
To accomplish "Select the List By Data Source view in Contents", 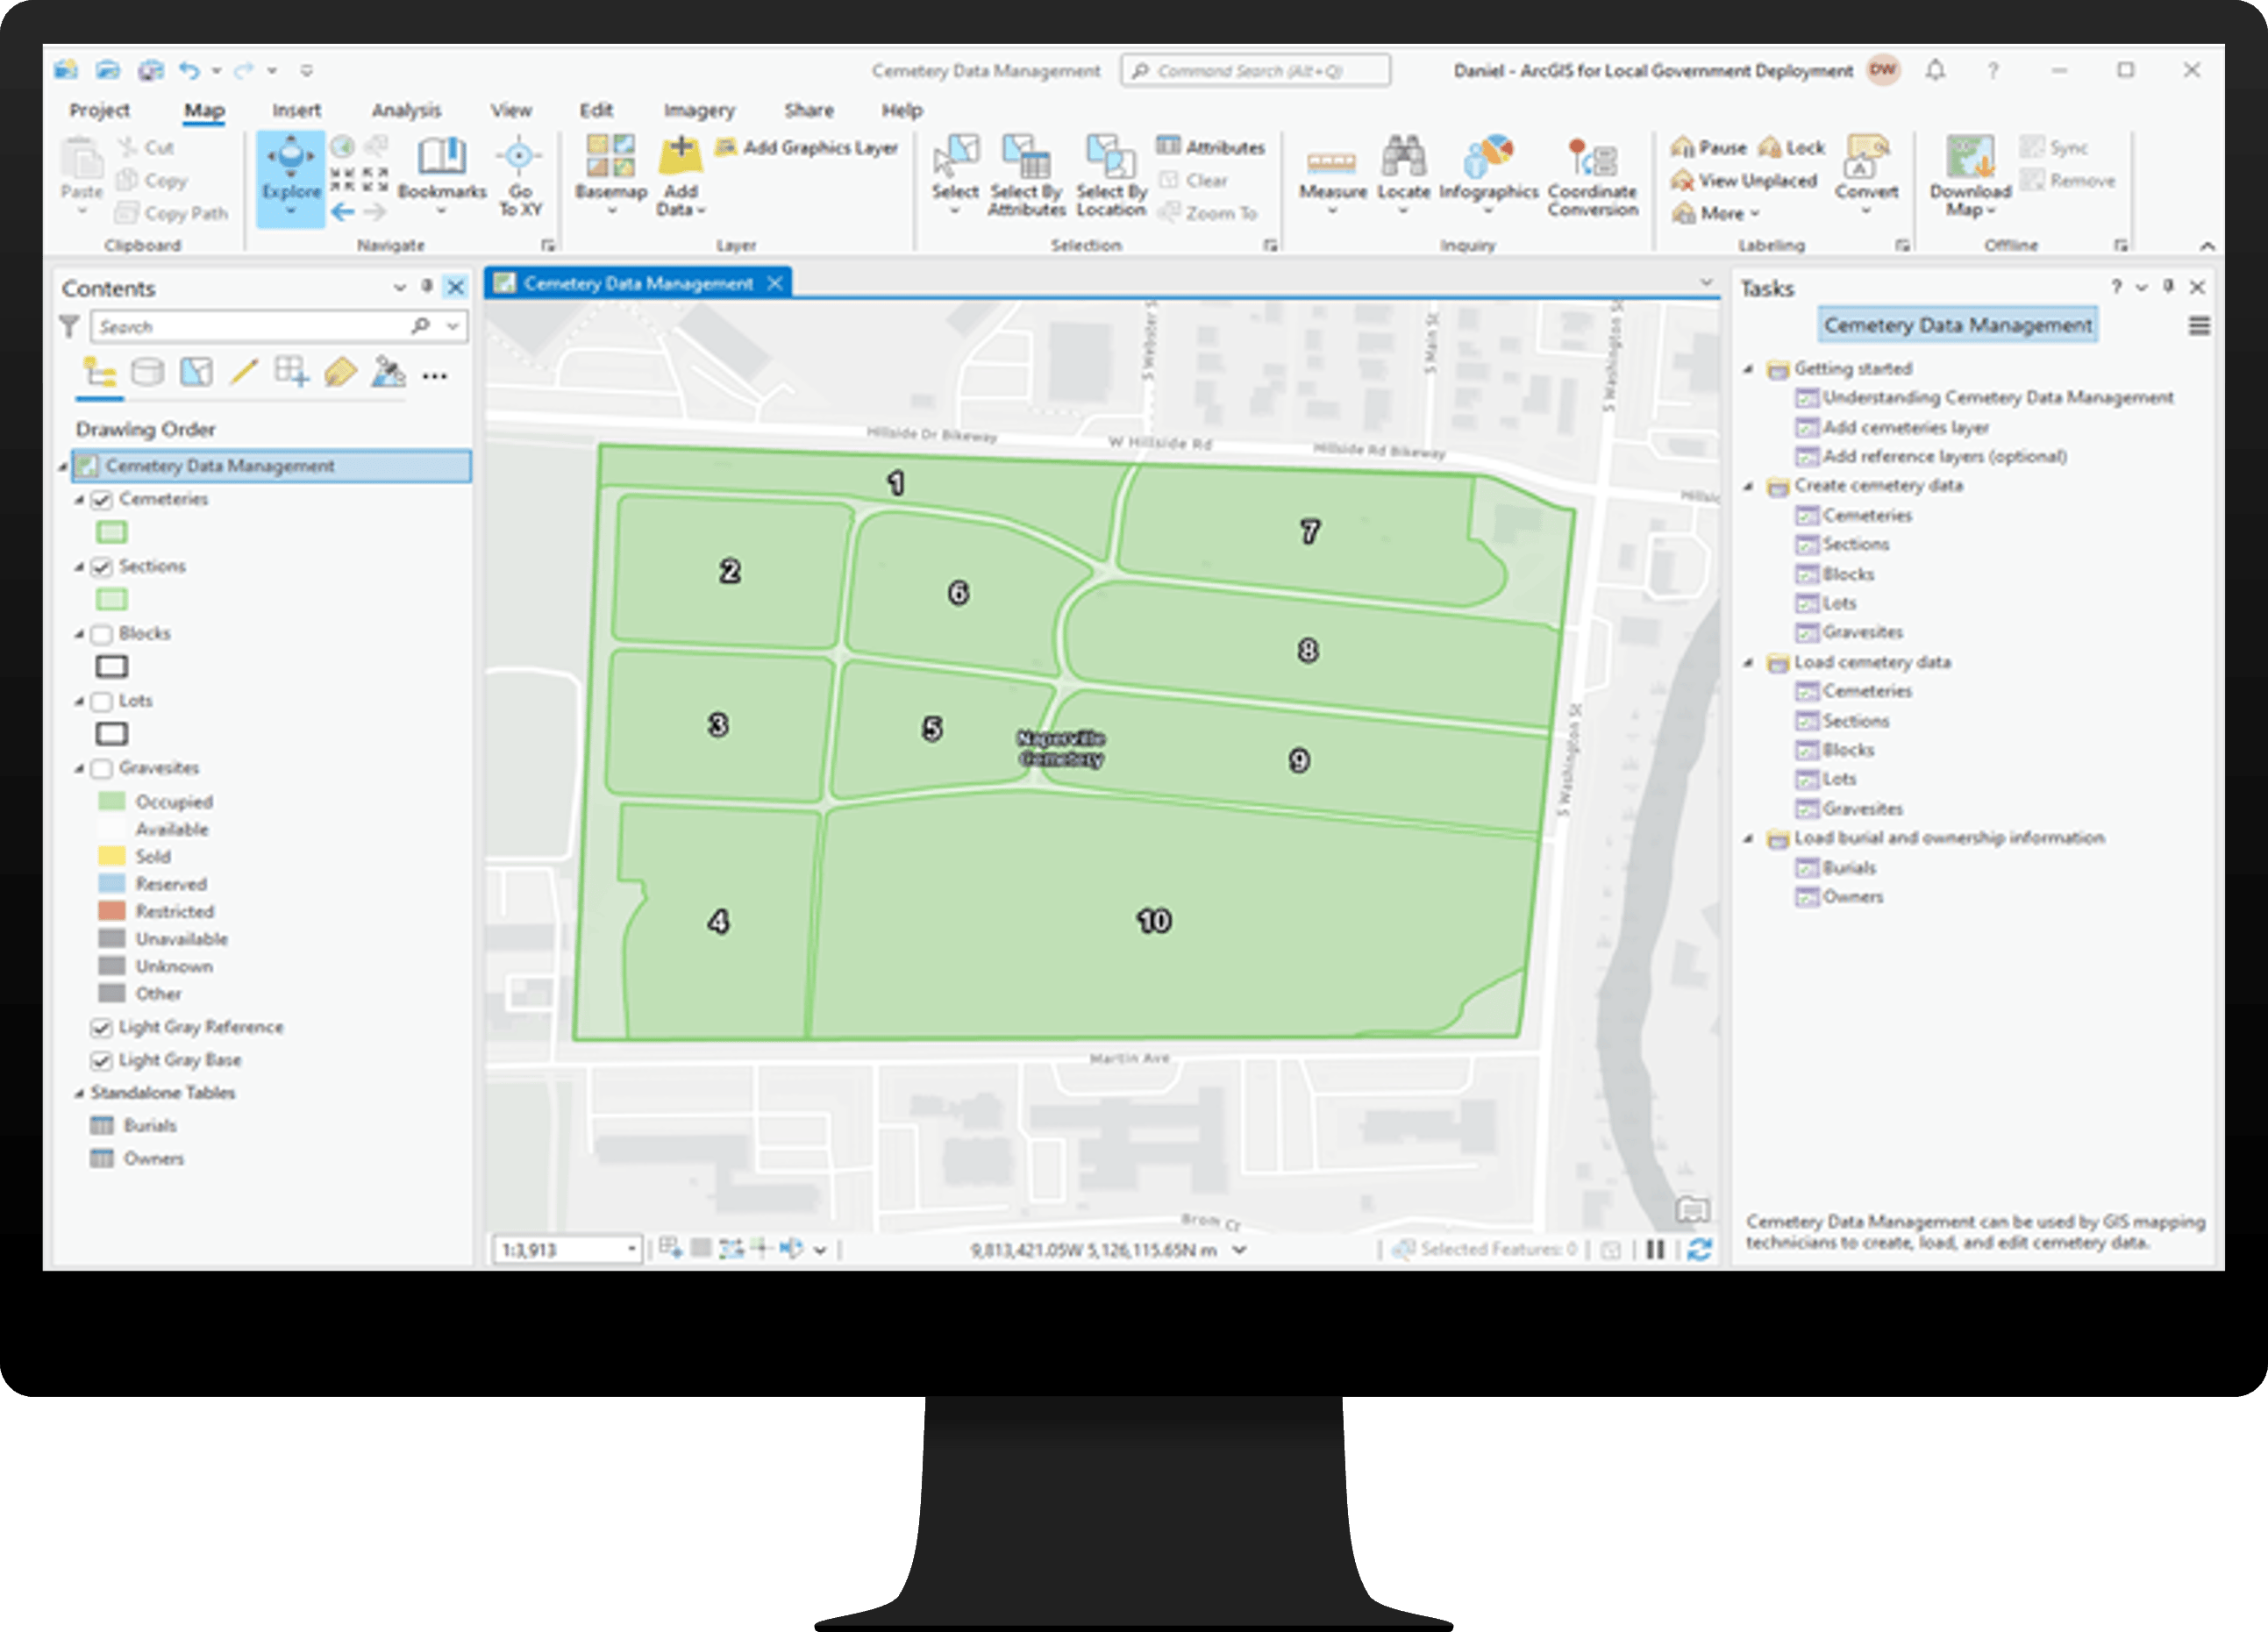I will [147, 372].
